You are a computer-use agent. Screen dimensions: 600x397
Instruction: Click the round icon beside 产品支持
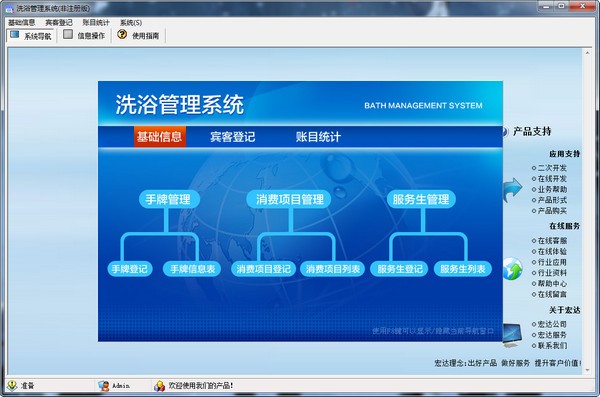[505, 132]
